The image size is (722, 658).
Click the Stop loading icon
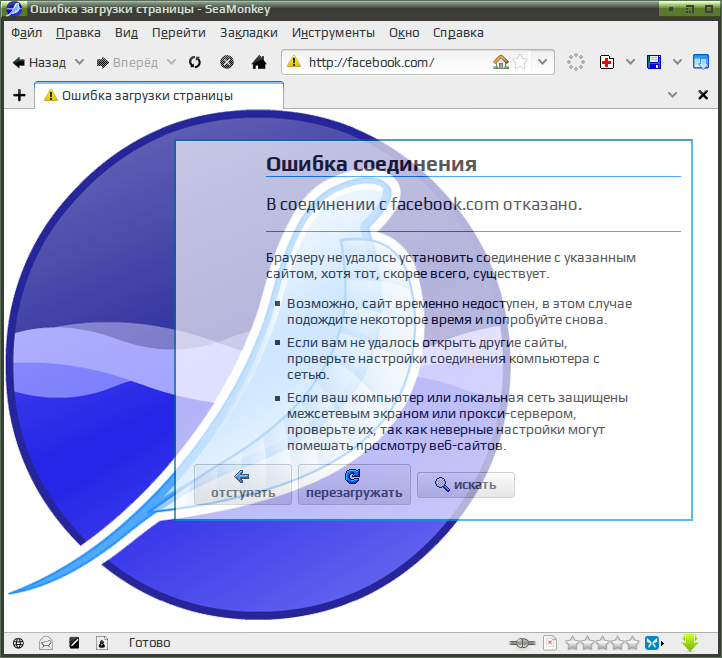point(227,62)
